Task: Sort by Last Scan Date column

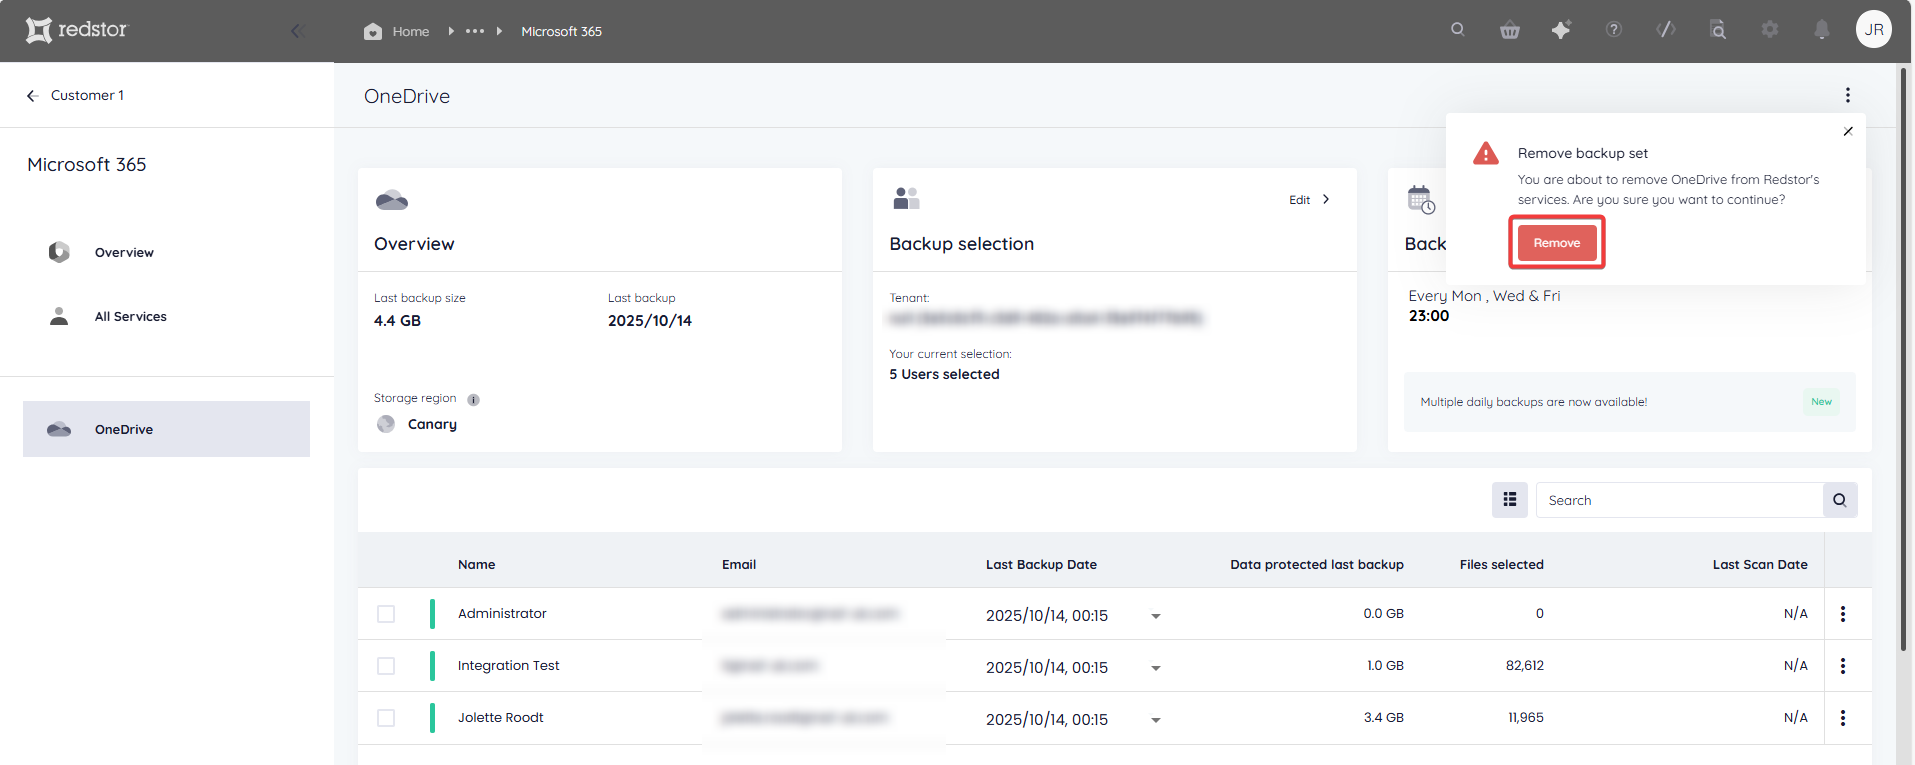Action: [x=1760, y=564]
